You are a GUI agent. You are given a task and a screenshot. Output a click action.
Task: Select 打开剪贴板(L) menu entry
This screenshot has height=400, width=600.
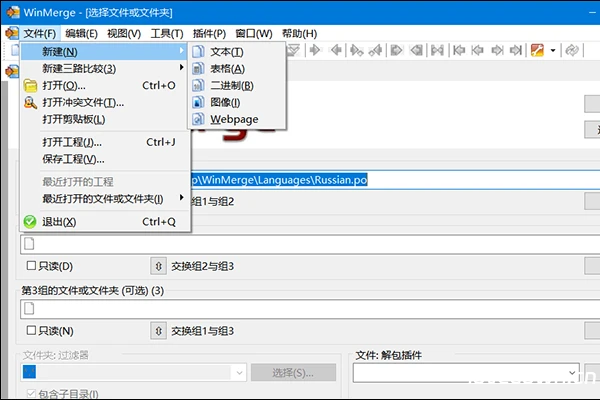(104, 119)
